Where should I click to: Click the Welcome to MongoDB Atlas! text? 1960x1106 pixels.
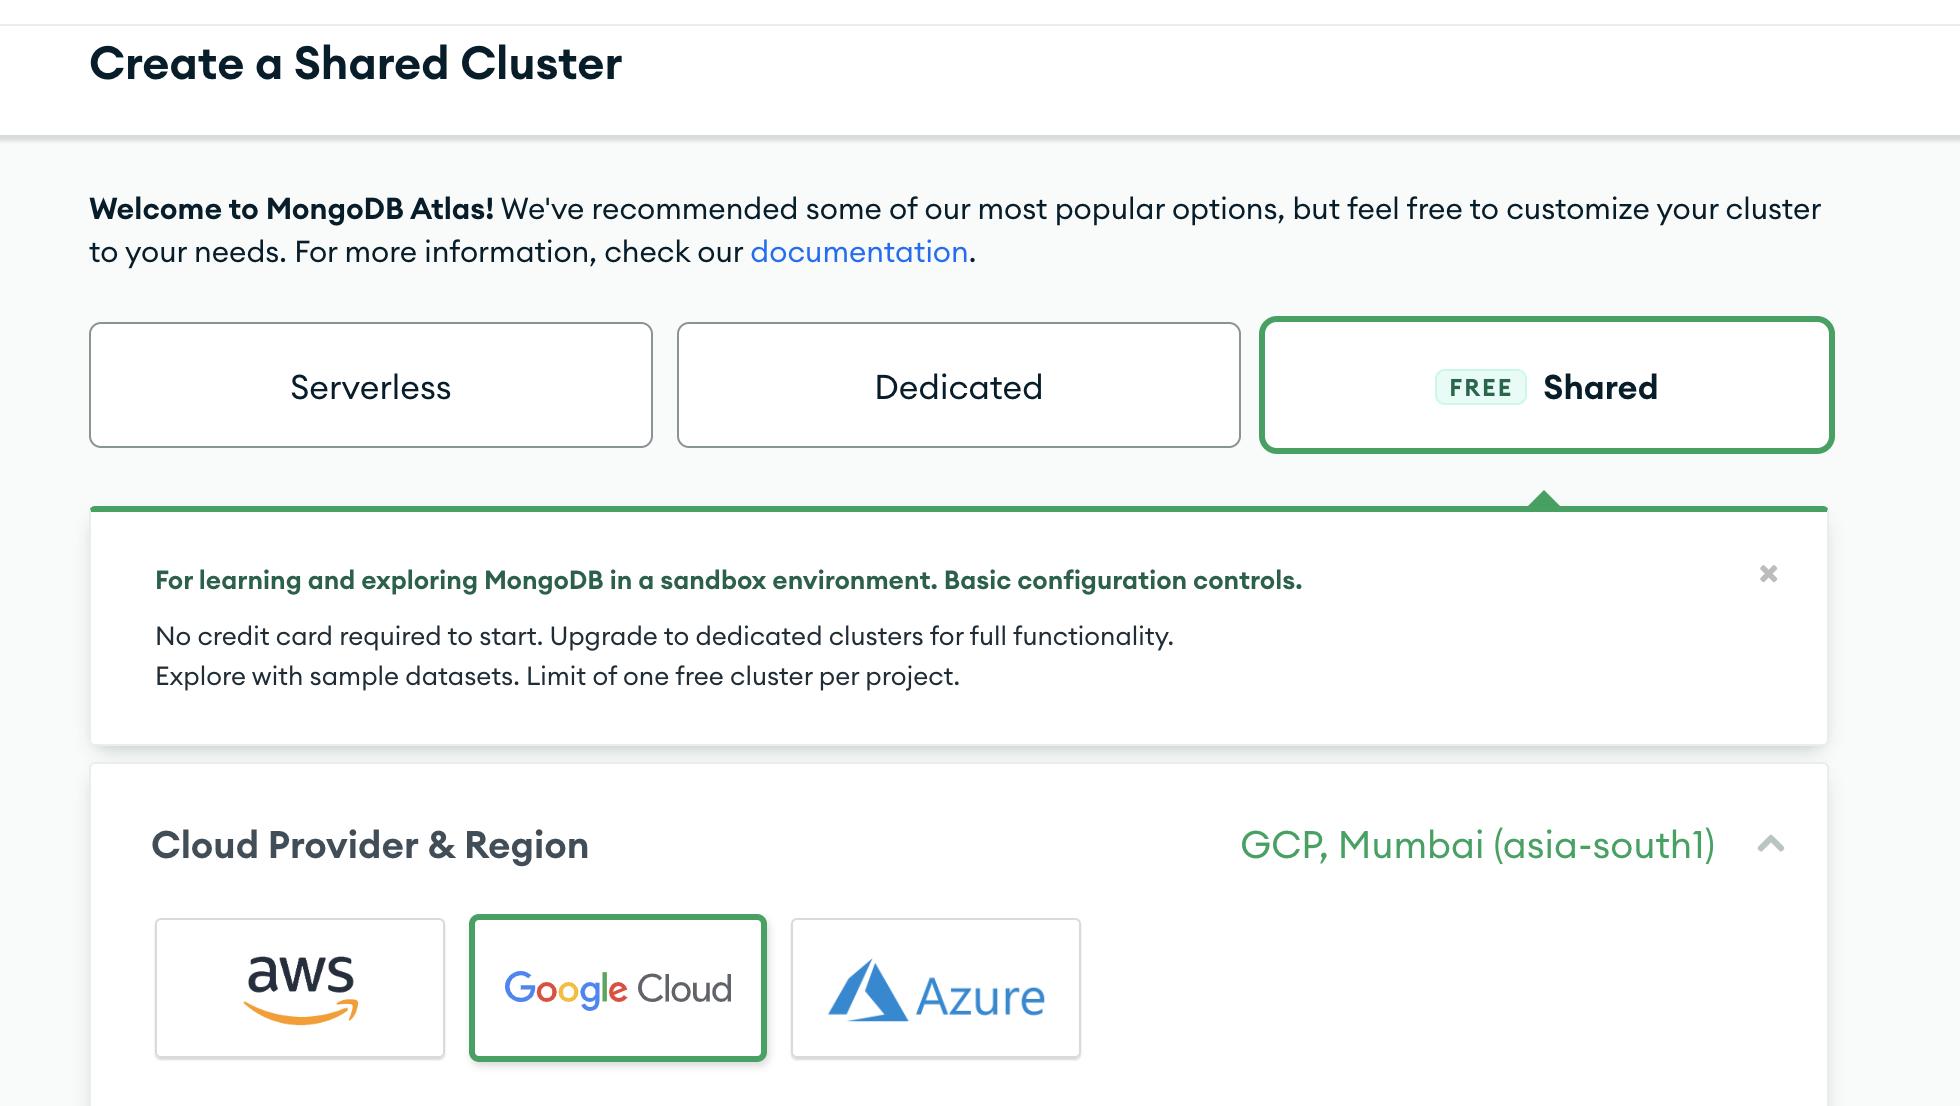[291, 209]
